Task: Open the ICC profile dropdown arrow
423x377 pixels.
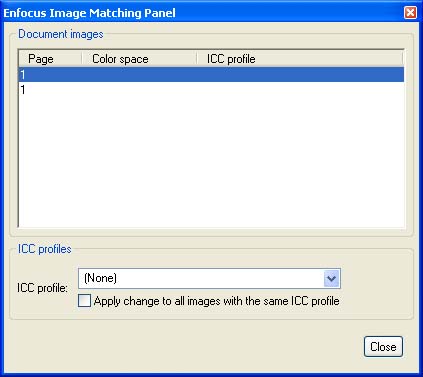Action: click(x=331, y=278)
